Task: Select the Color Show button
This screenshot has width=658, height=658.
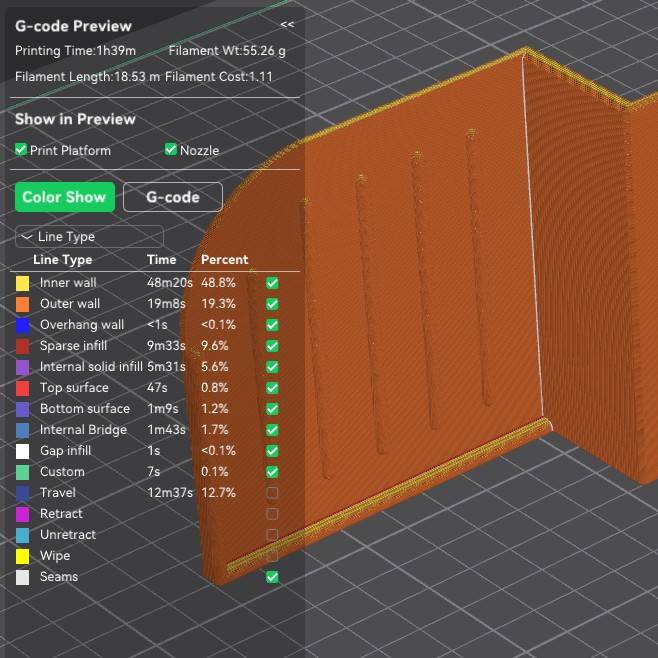Action: [x=65, y=197]
